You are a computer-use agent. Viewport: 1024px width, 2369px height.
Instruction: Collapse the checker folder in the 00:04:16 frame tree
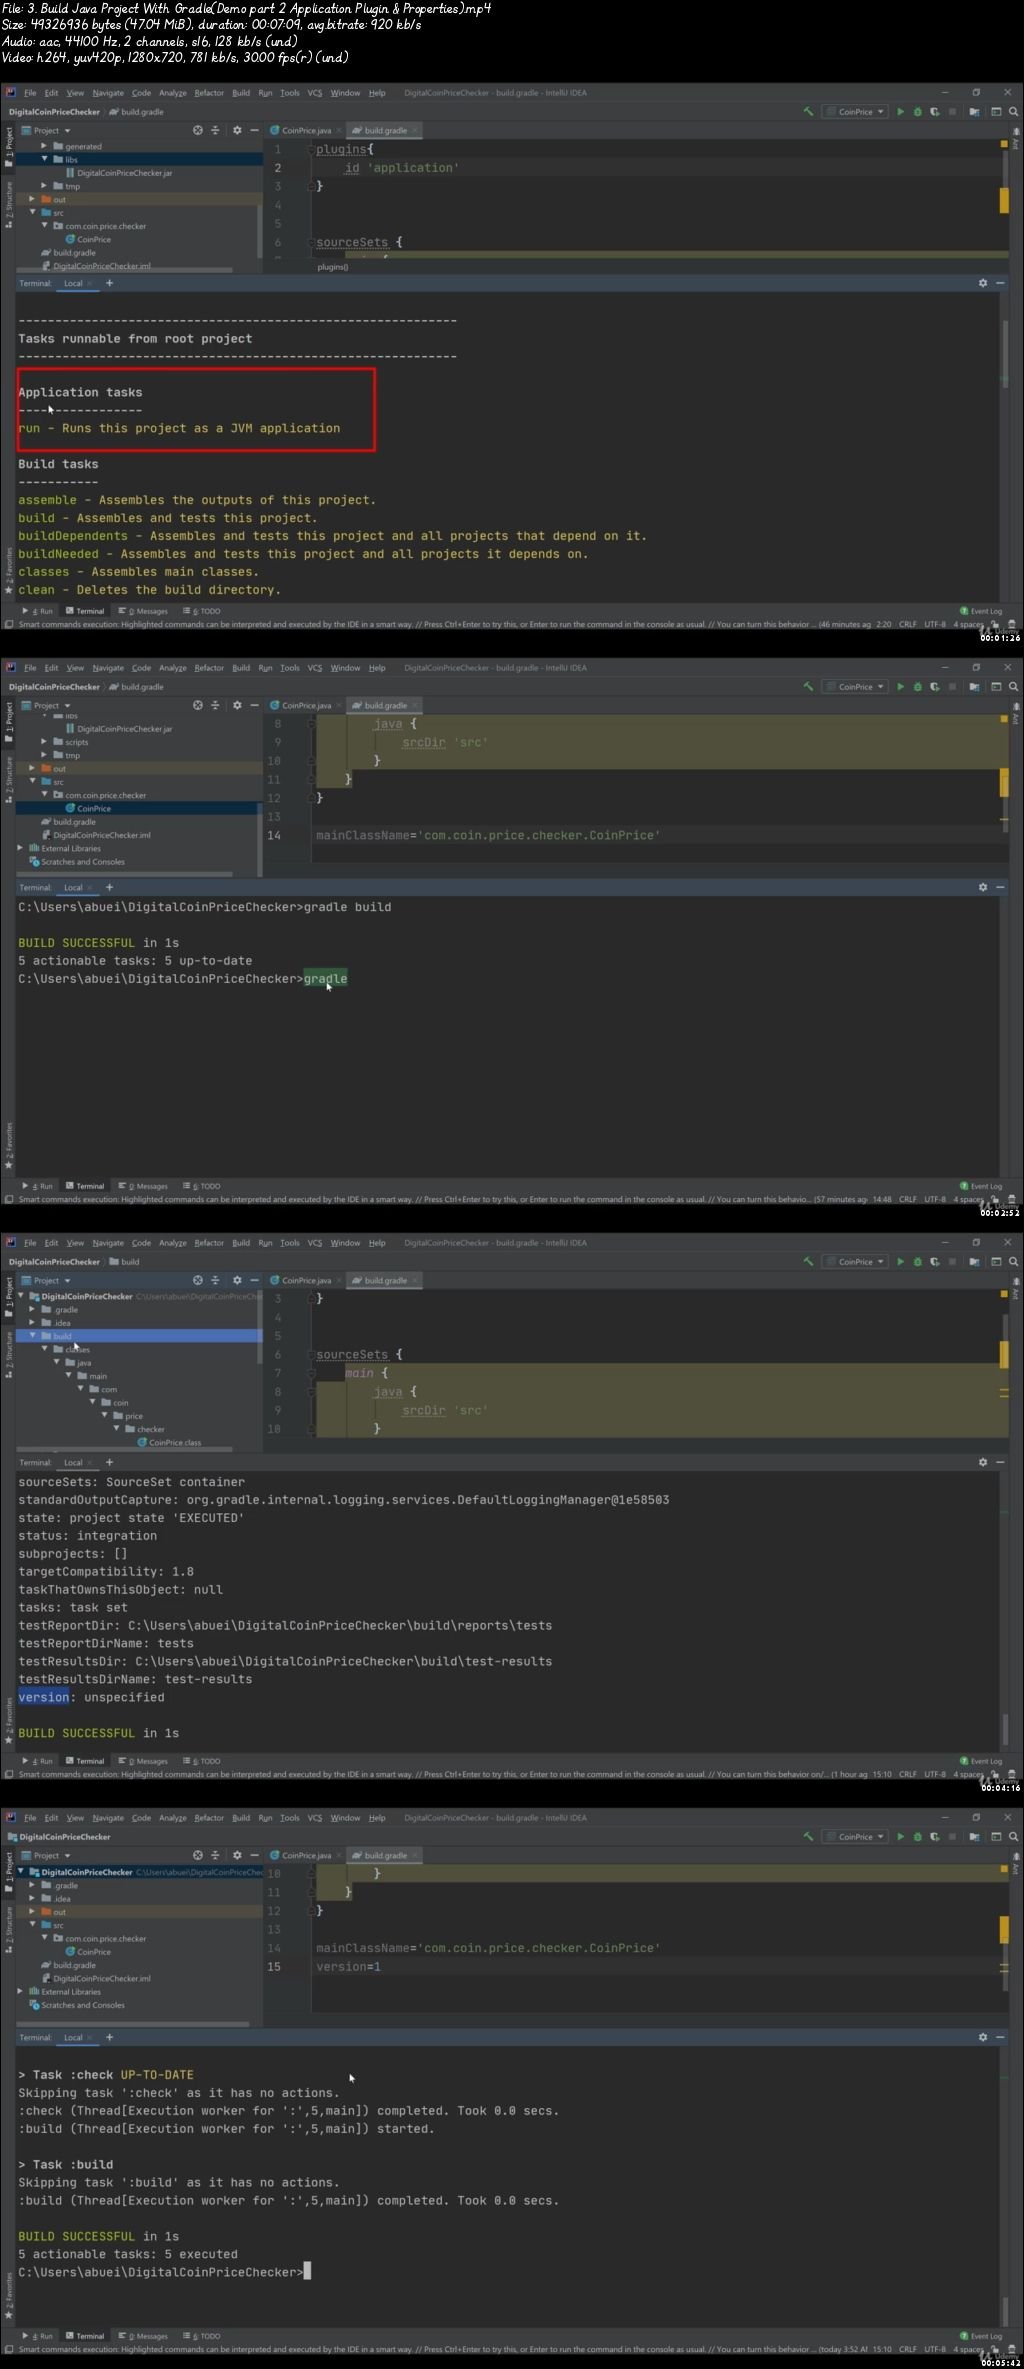(x=116, y=1429)
